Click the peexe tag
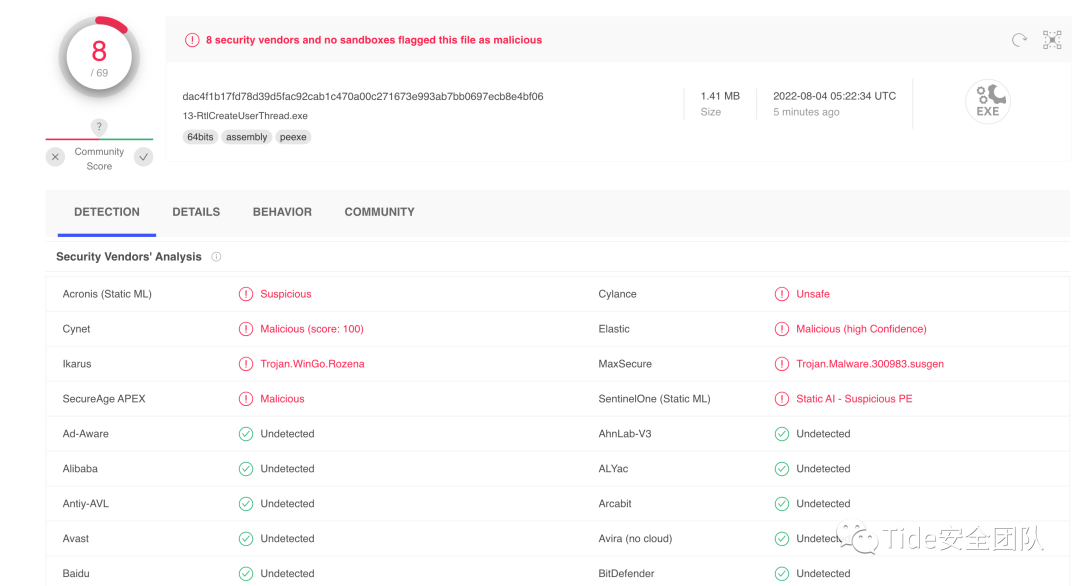Image resolution: width=1080 pixels, height=586 pixels. (x=293, y=137)
